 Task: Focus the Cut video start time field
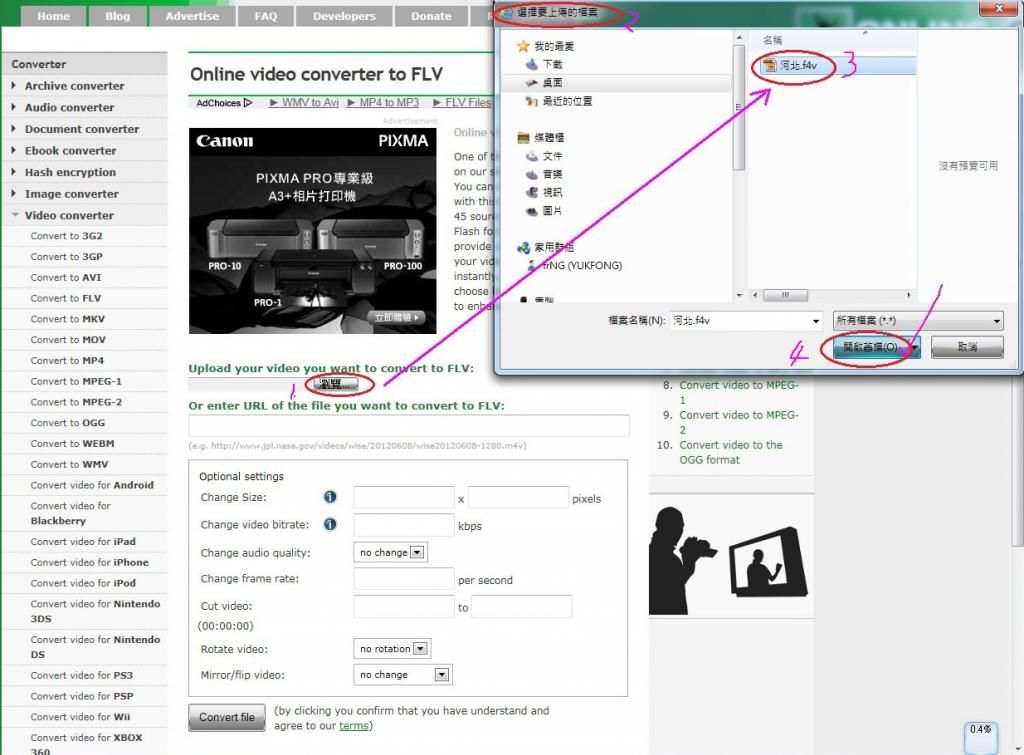click(404, 606)
